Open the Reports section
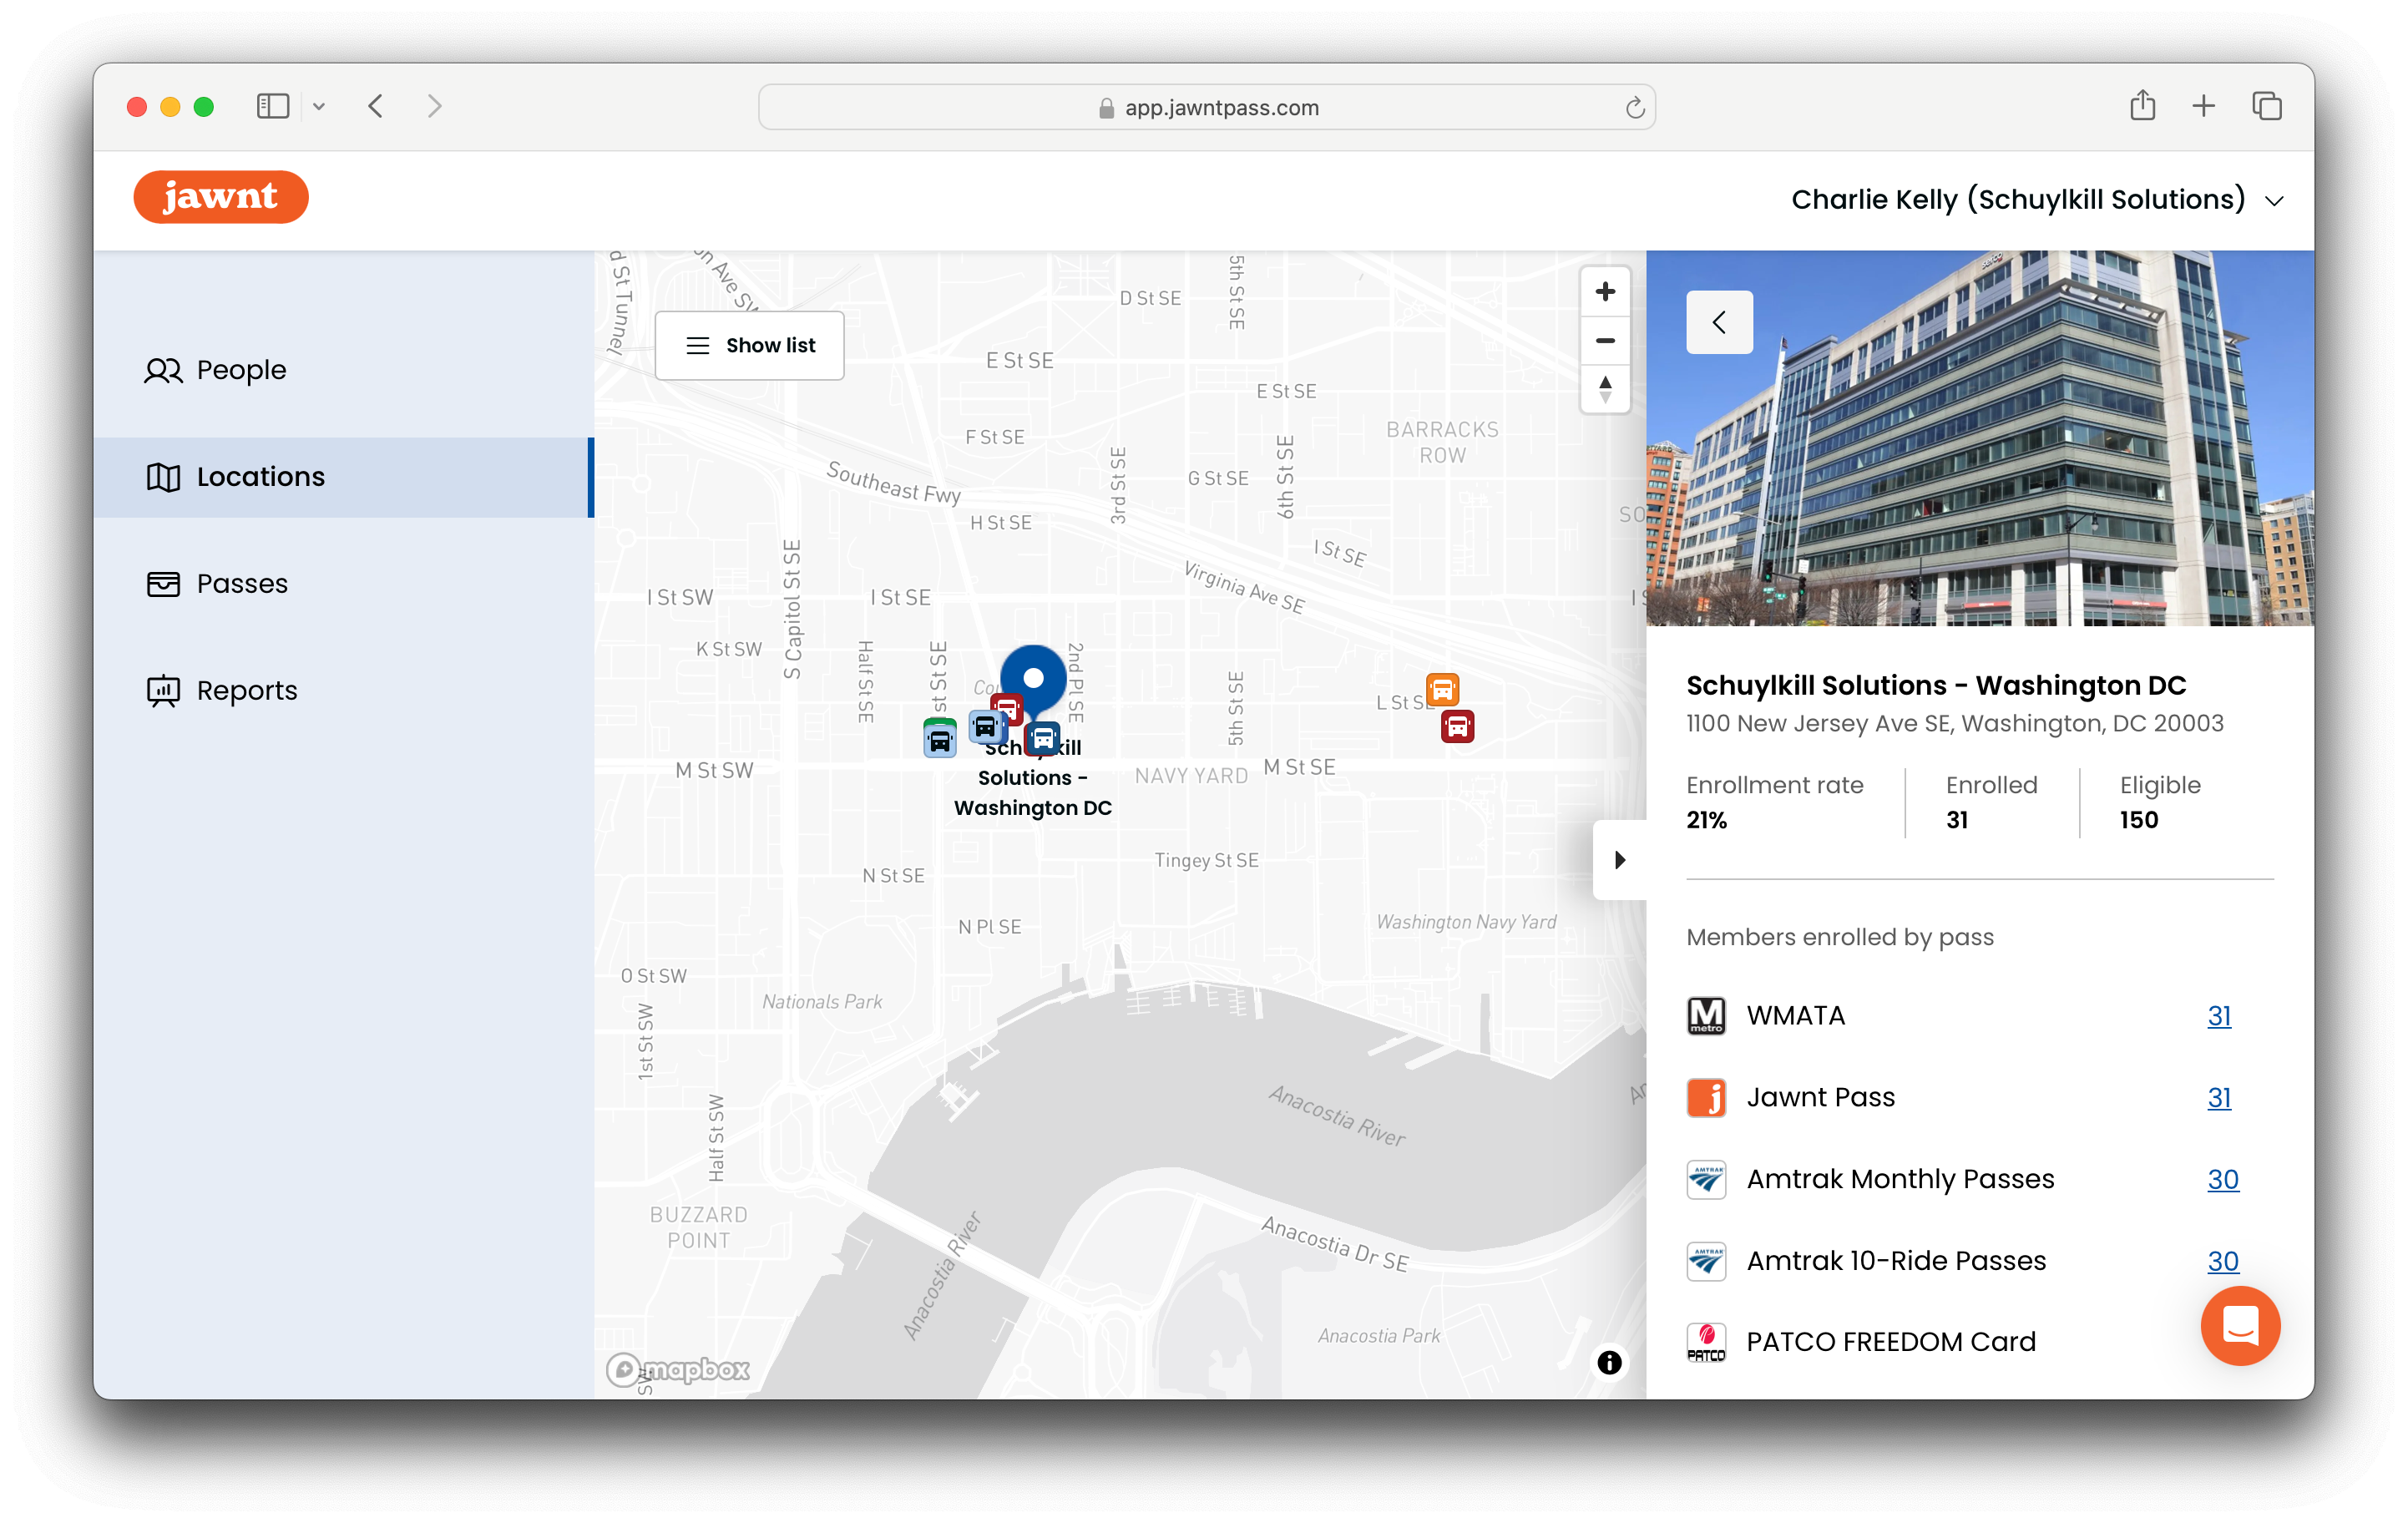Screen dimensions: 2408x1523 click(x=343, y=690)
